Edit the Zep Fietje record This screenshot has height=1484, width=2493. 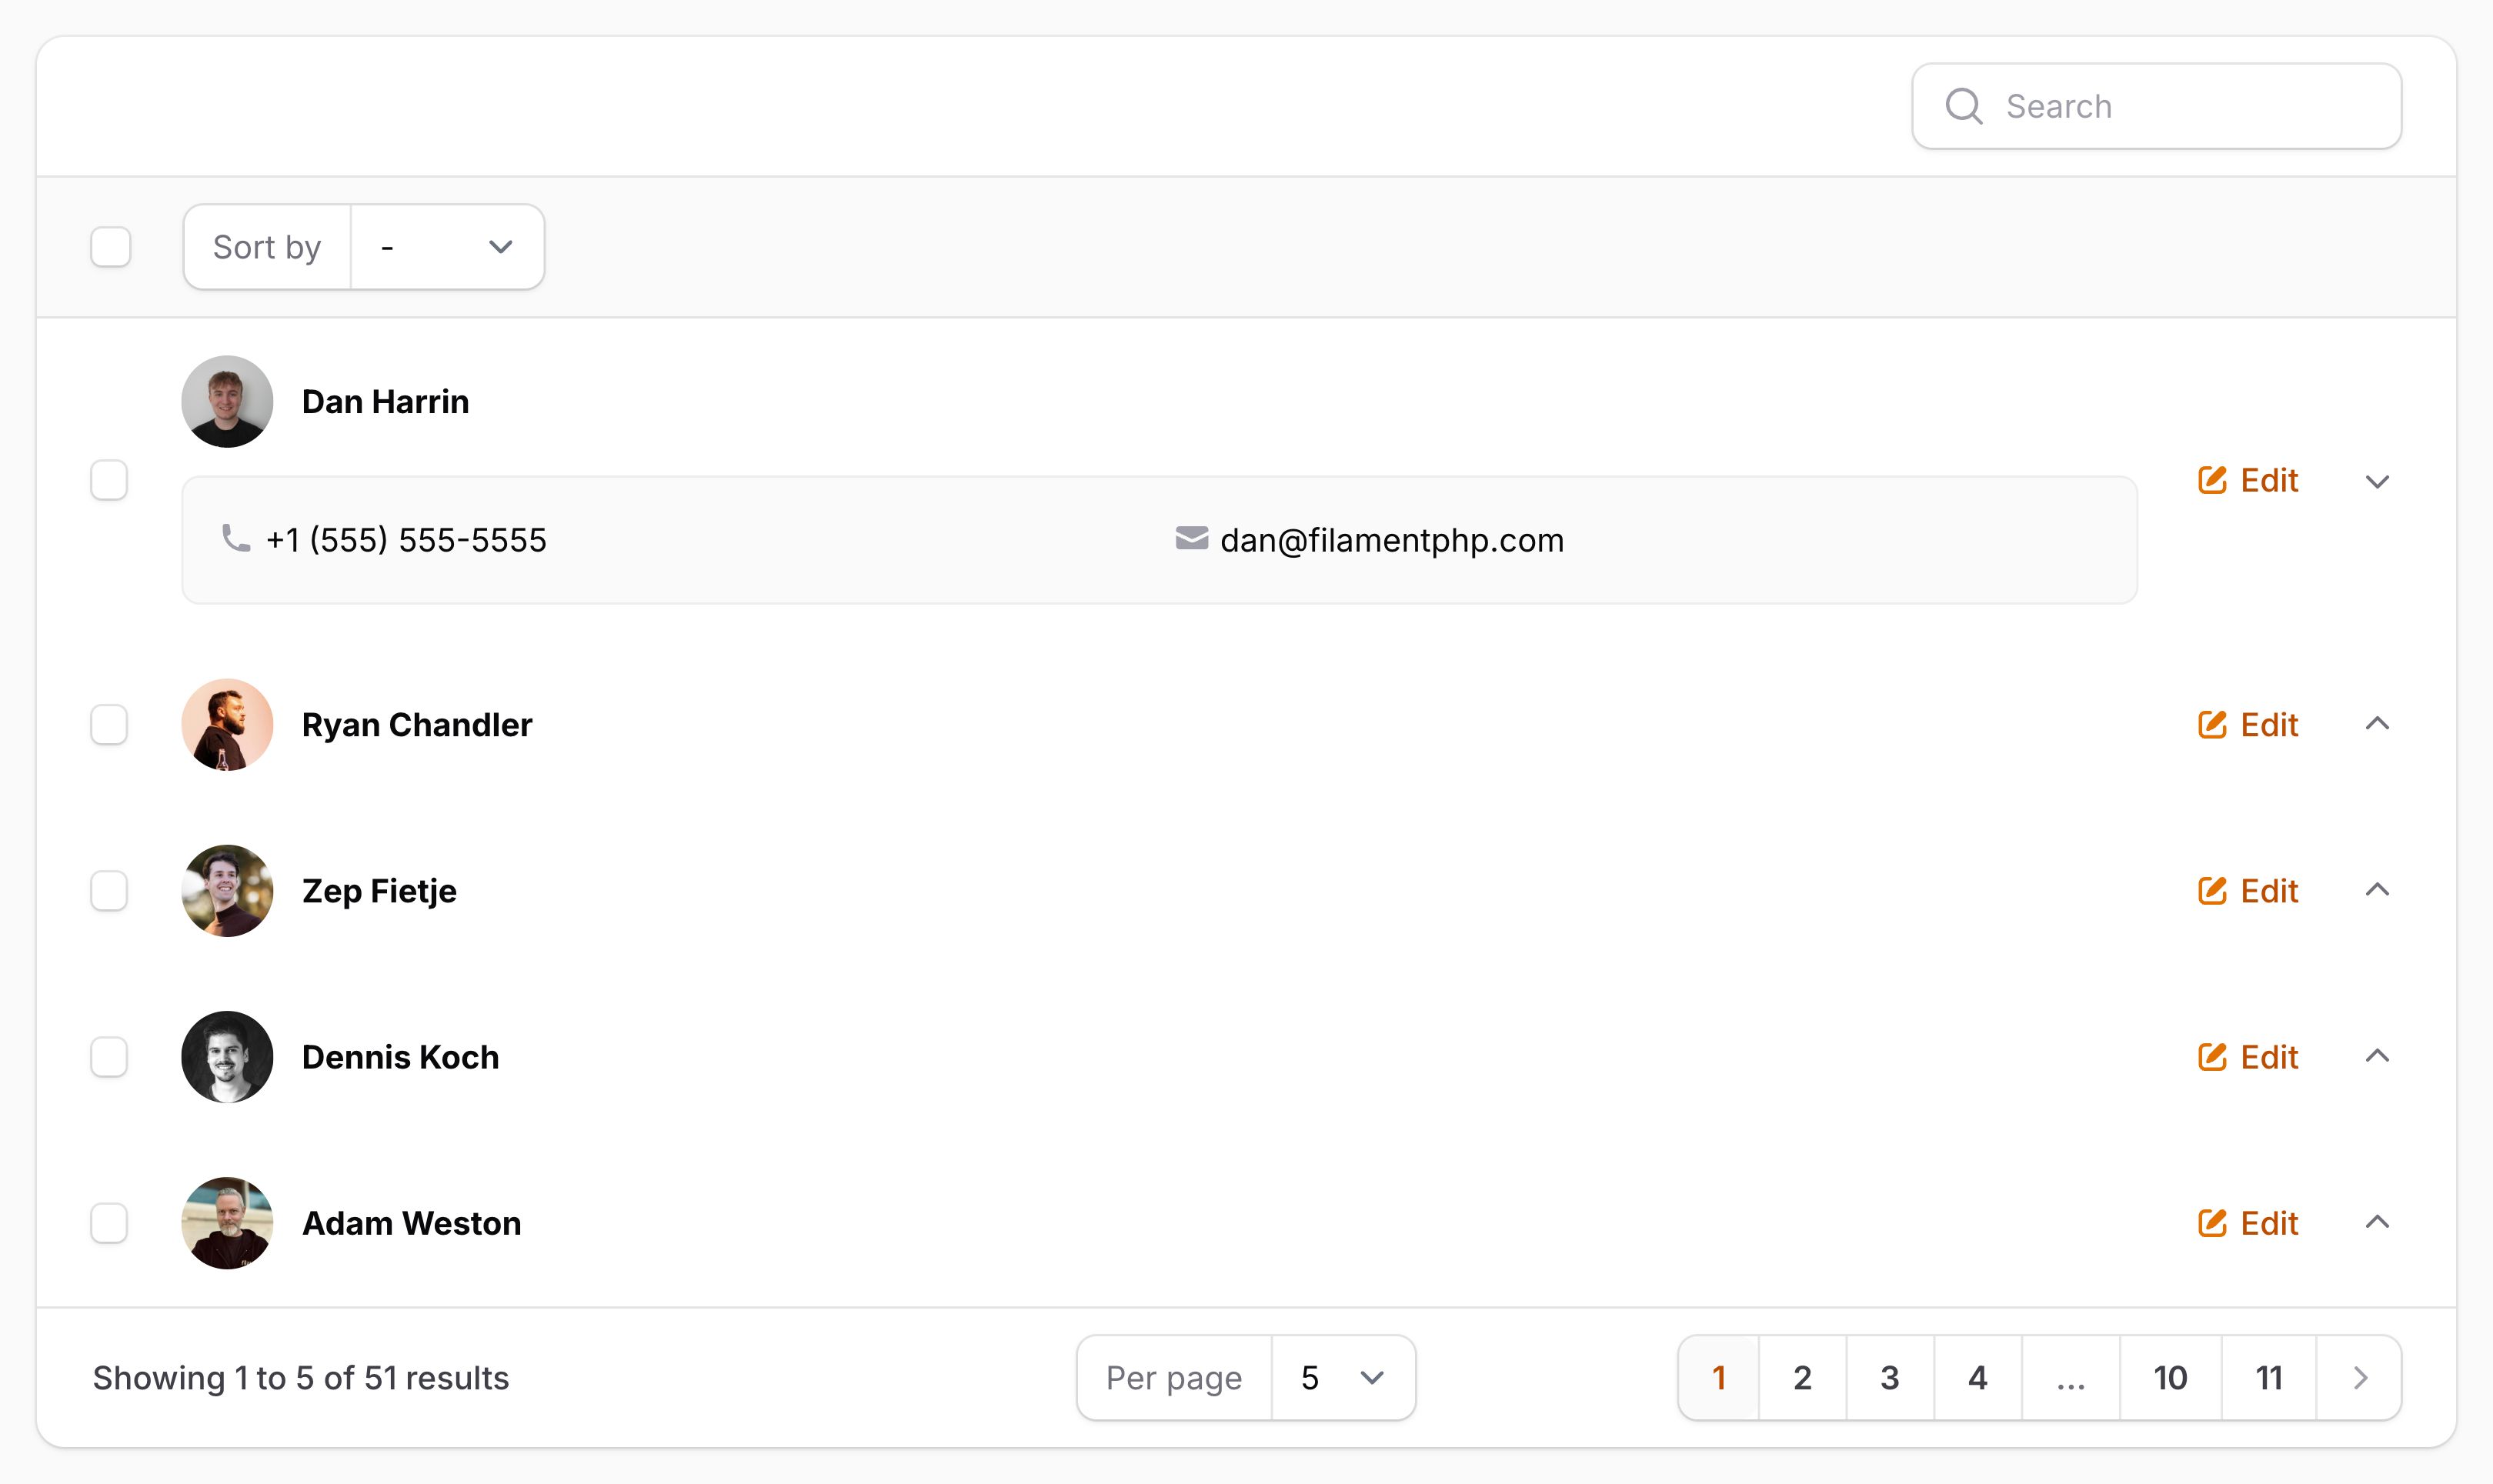pyautogui.click(x=2248, y=890)
